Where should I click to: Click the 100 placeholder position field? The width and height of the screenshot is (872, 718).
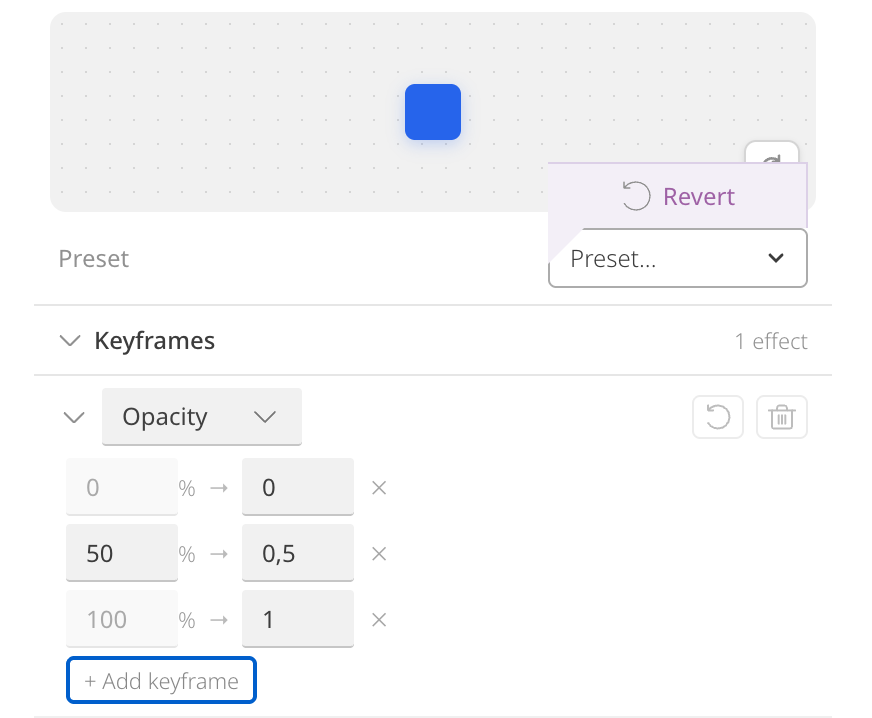tap(121, 619)
